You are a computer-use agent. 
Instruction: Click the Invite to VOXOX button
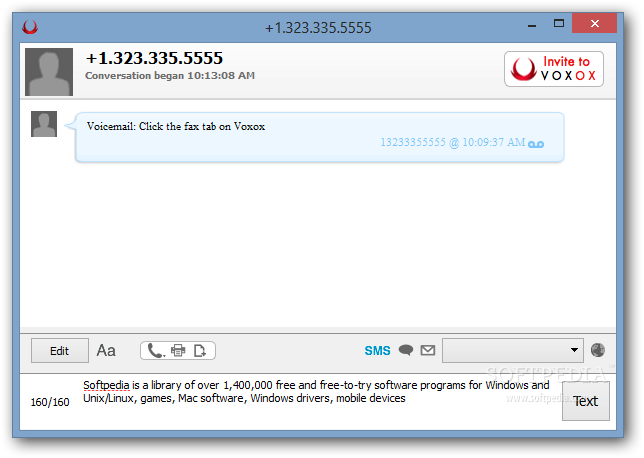tap(554, 69)
